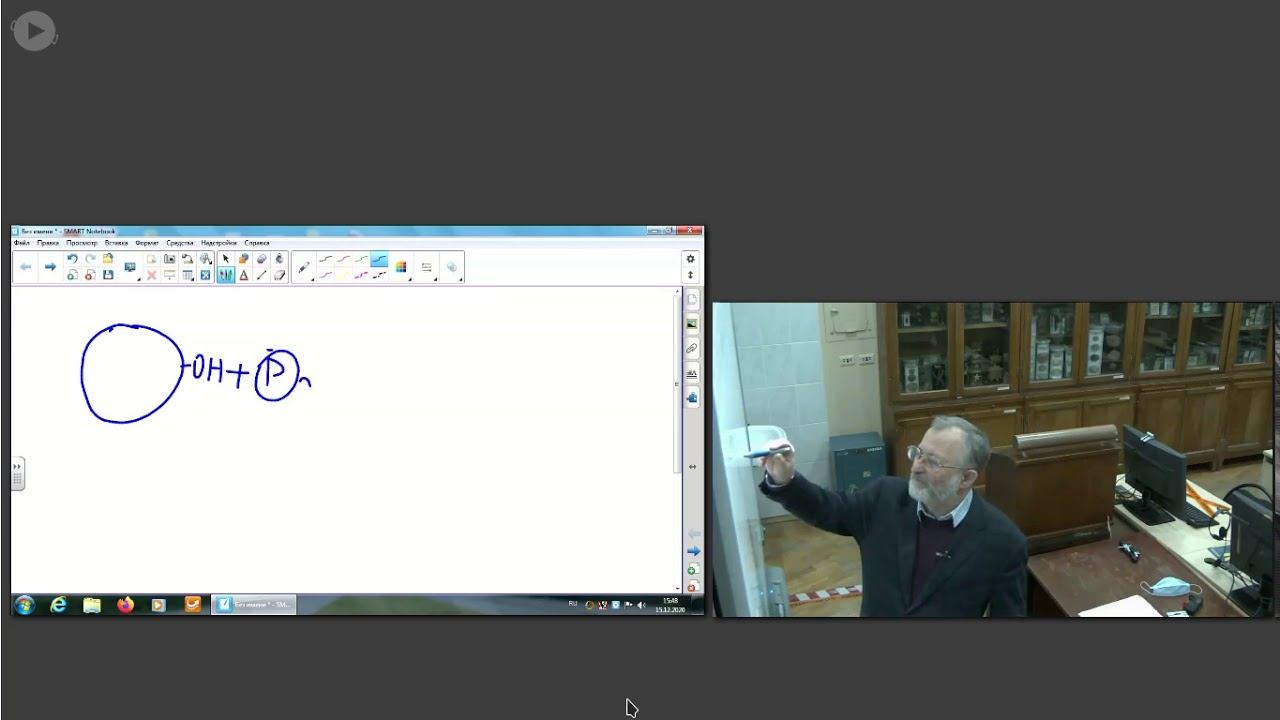The height and width of the screenshot is (720, 1280).
Task: Click the Redo arrow icon
Action: [90, 259]
